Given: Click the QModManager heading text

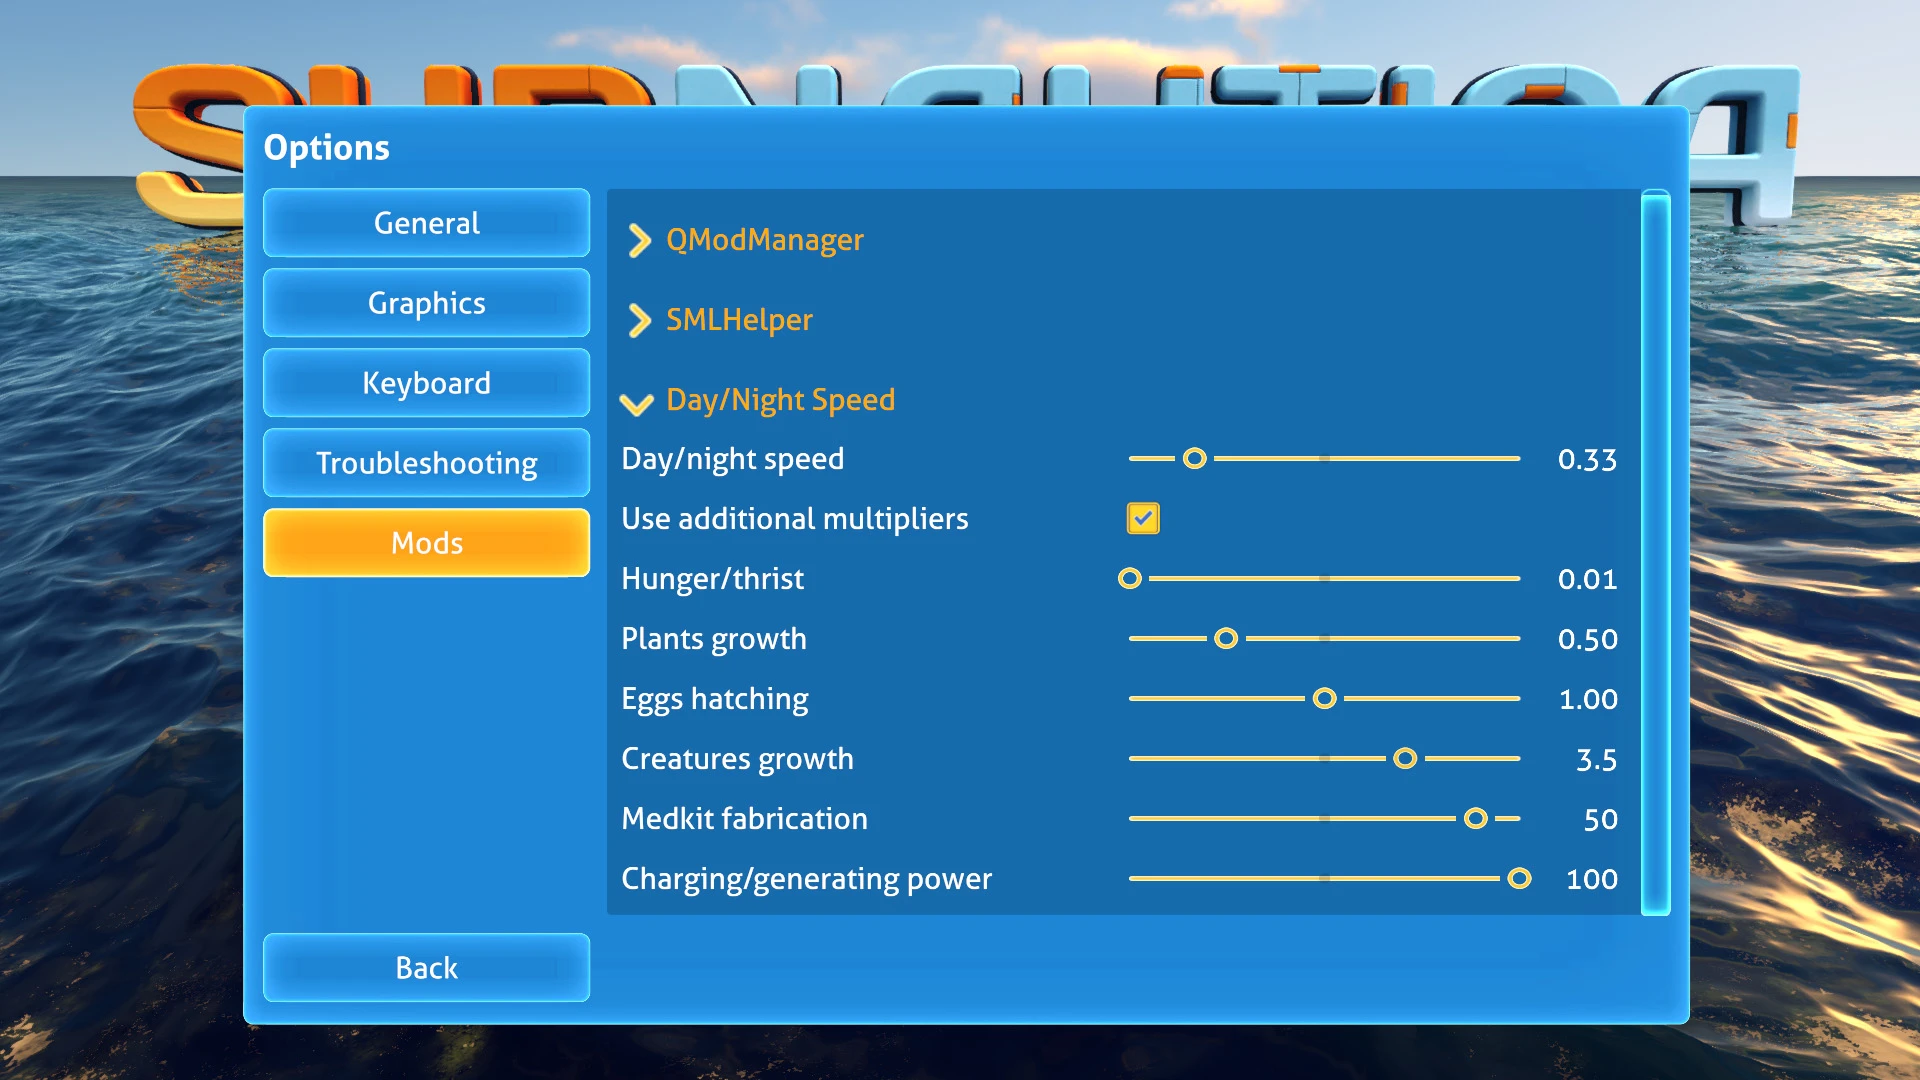Looking at the screenshot, I should (x=764, y=240).
